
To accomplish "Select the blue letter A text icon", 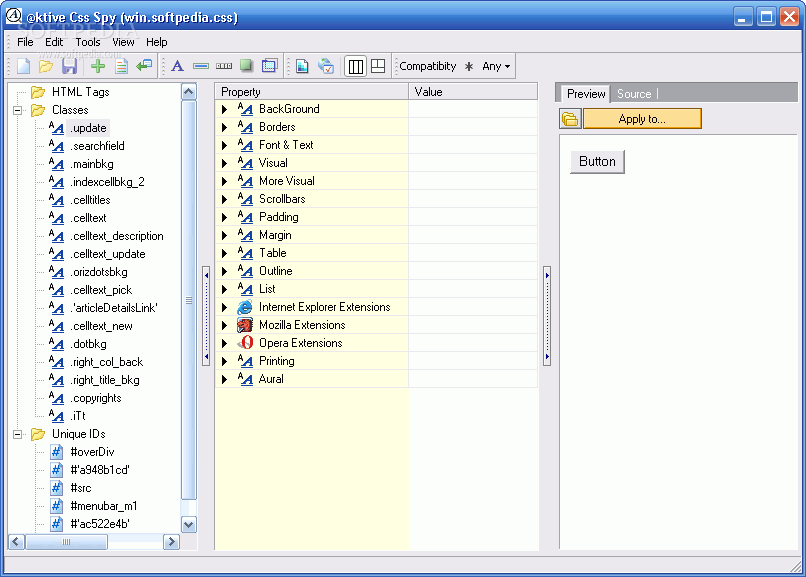I will point(177,66).
